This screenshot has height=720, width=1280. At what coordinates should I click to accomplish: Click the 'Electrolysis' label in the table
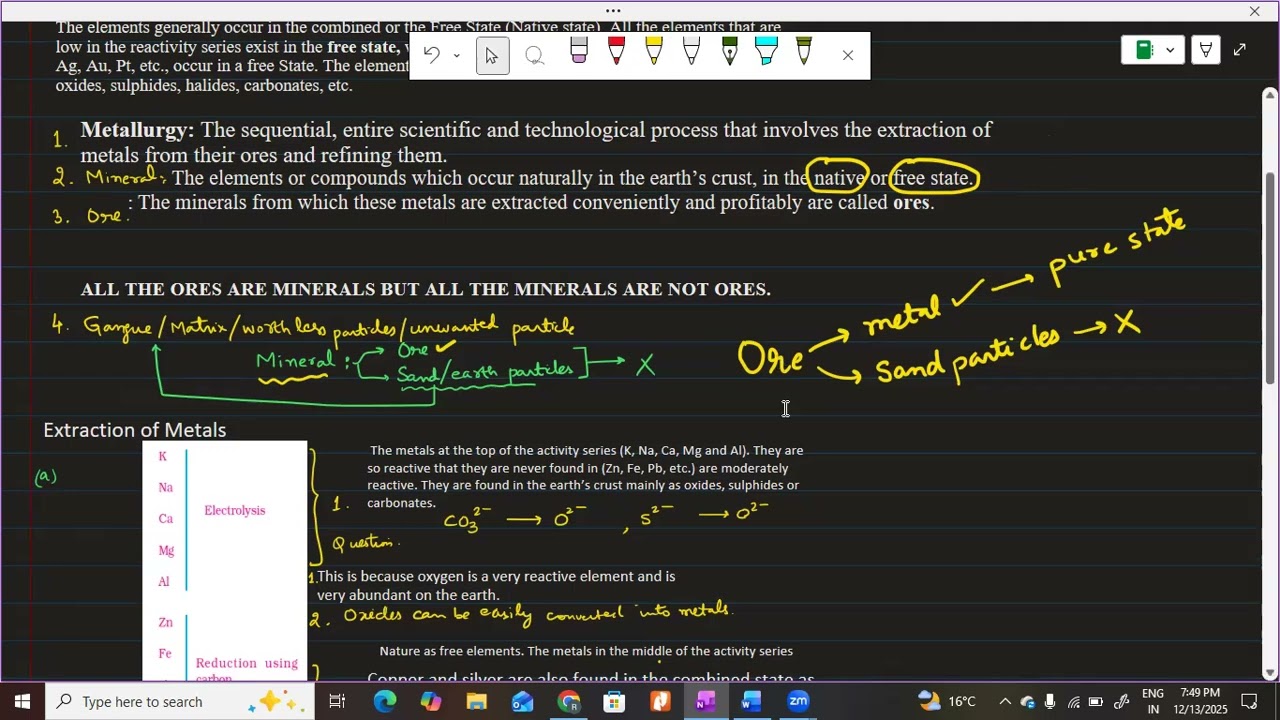tap(235, 511)
